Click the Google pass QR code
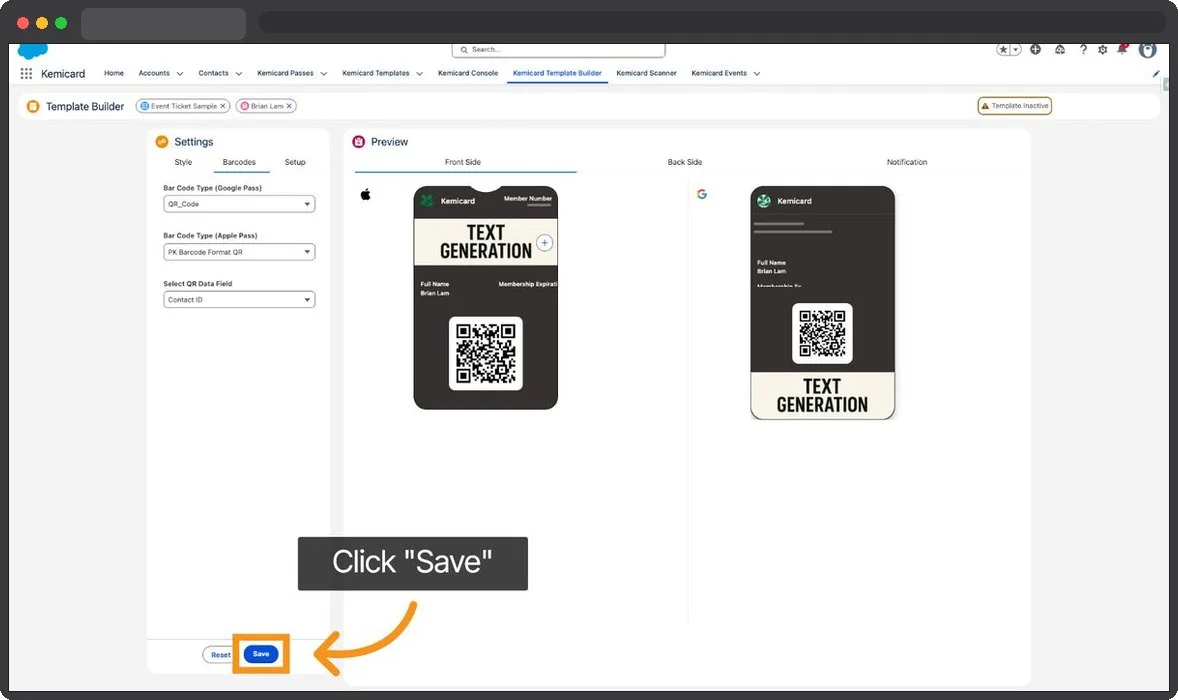Image resolution: width=1178 pixels, height=700 pixels. pos(822,333)
